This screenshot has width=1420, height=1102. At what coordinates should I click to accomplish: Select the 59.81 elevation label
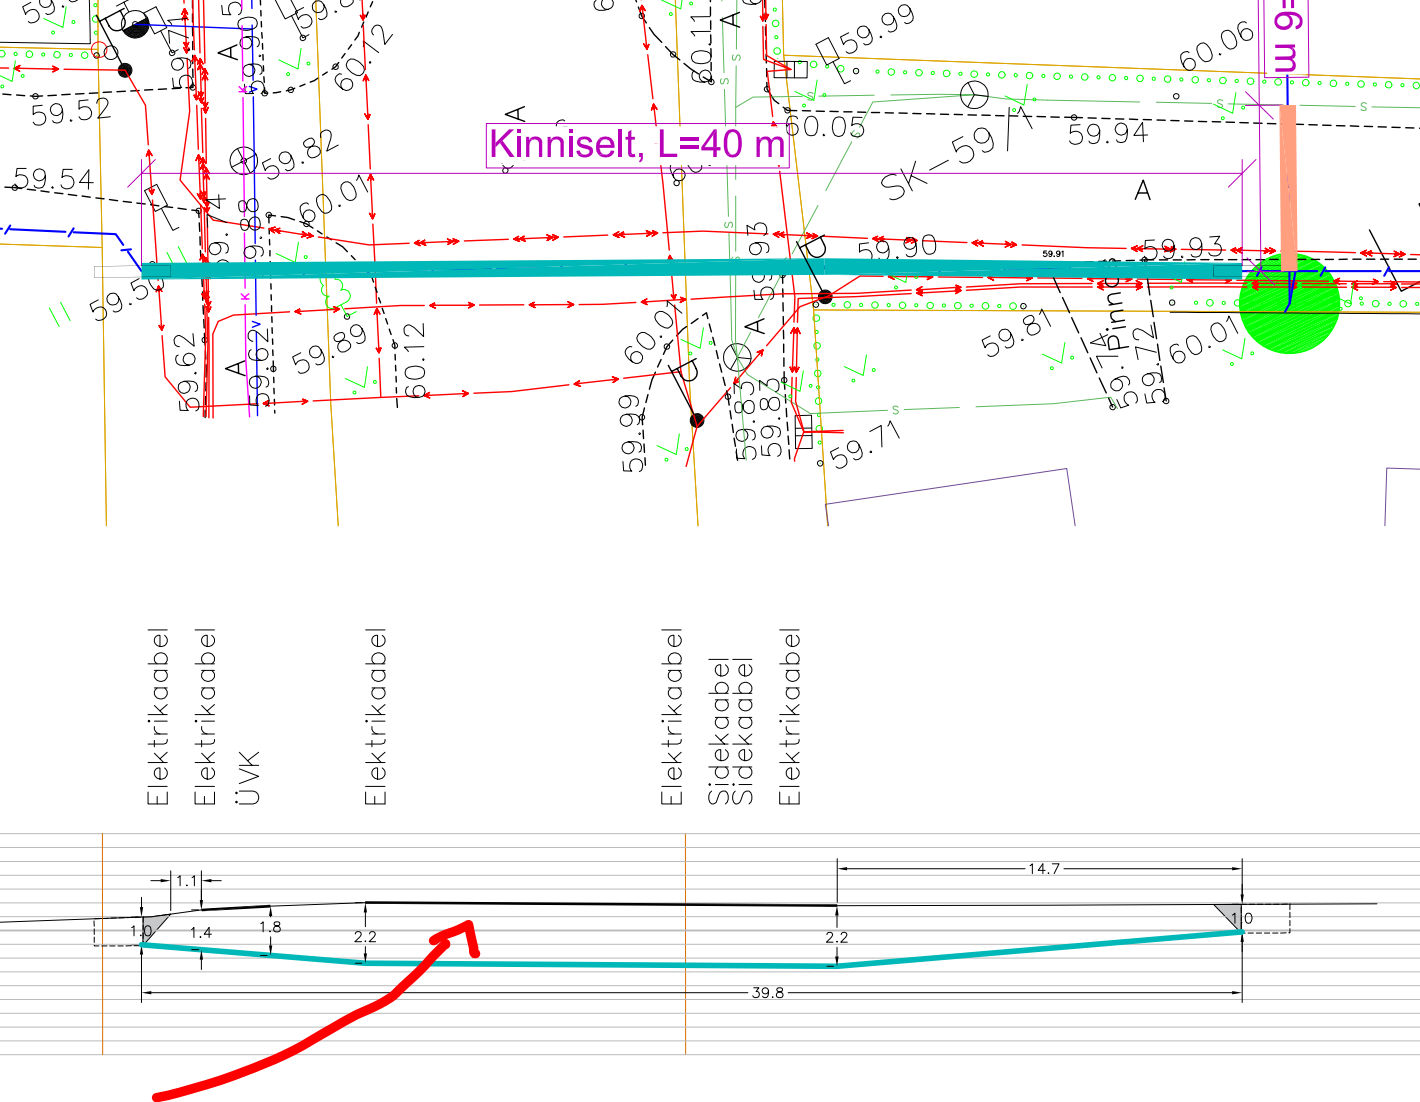coord(1016,334)
